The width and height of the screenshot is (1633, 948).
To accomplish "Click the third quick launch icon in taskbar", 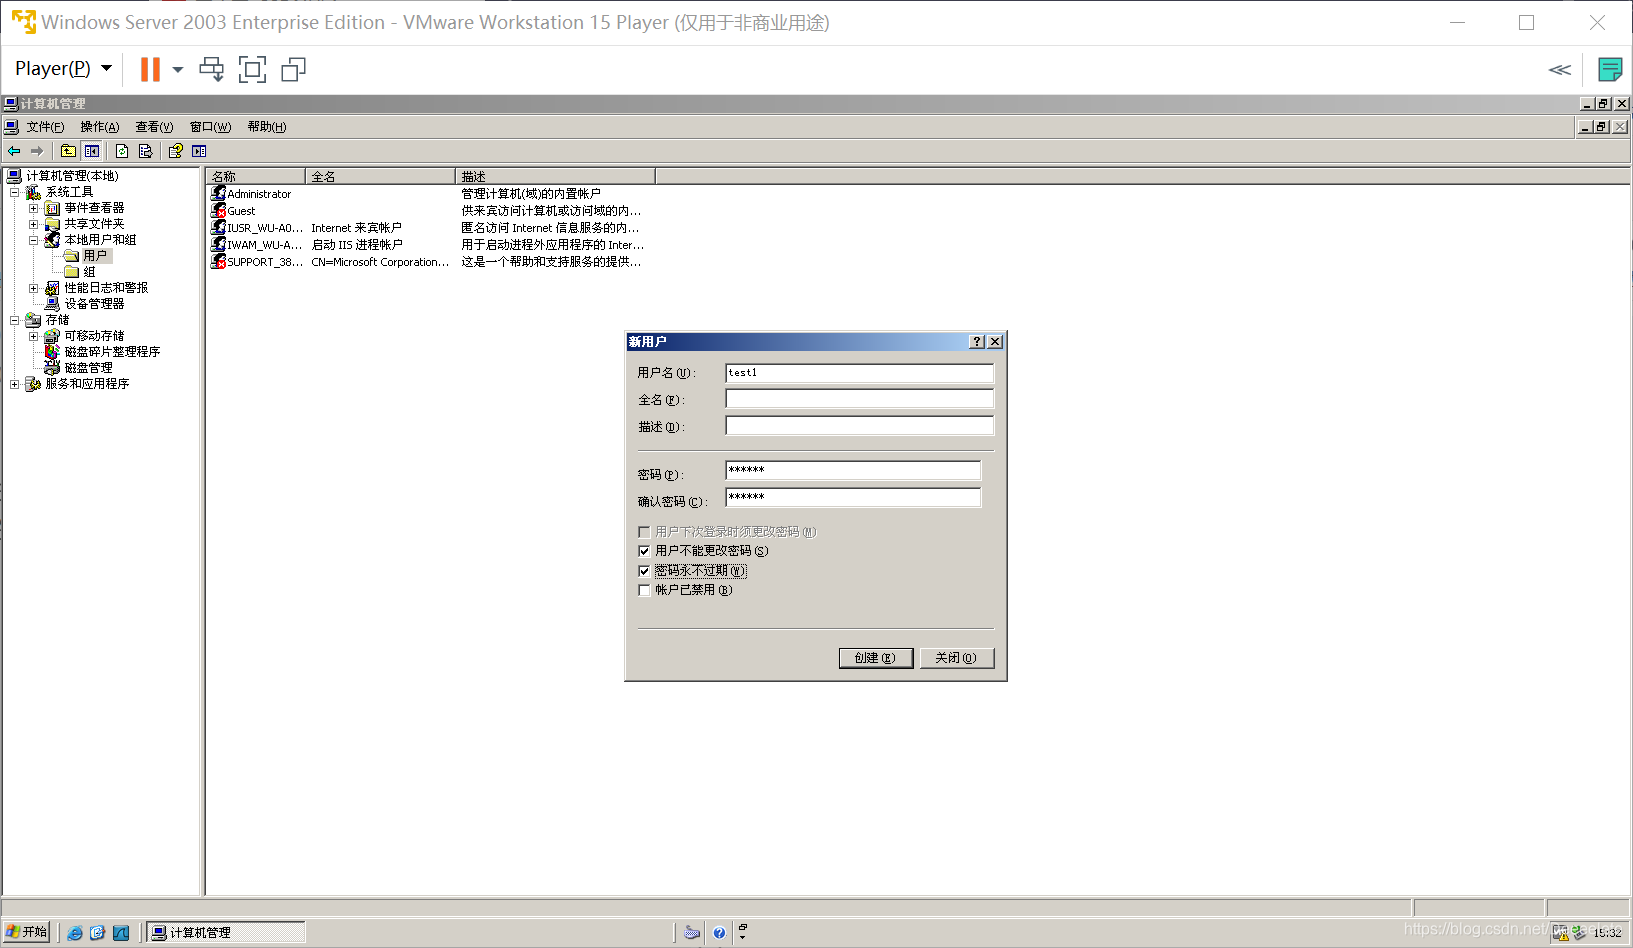I will [121, 933].
